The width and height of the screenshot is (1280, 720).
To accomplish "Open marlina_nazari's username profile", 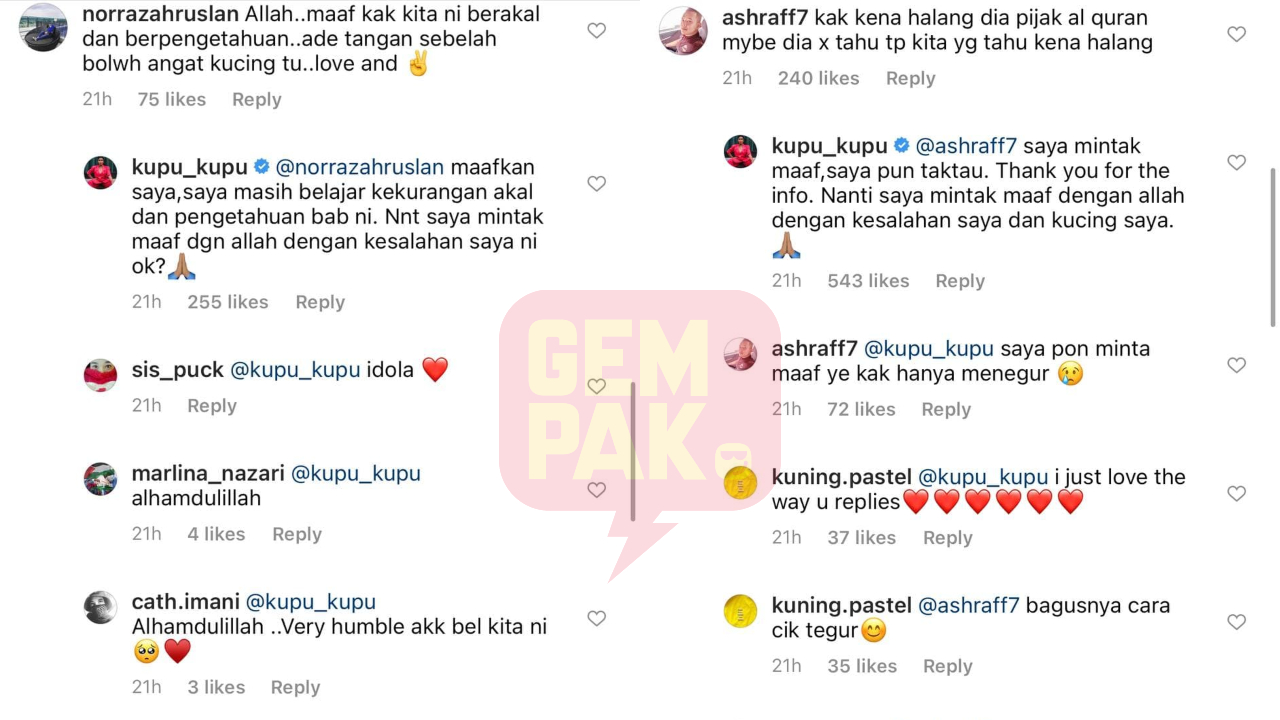I will click(x=208, y=474).
